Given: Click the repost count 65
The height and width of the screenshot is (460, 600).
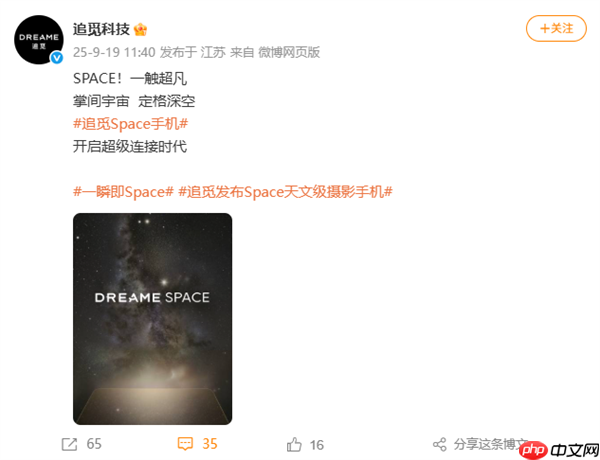Looking at the screenshot, I should [94, 444].
